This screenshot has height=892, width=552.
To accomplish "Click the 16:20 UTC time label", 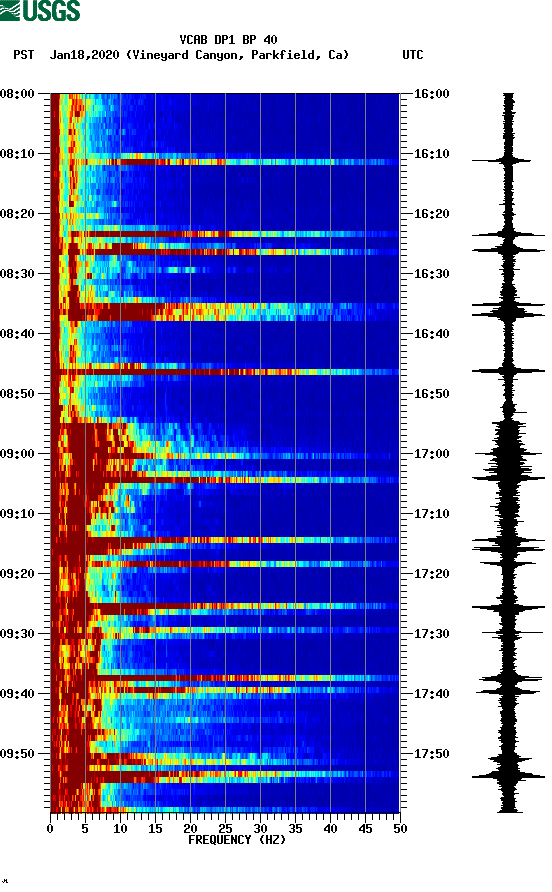I will coord(431,214).
